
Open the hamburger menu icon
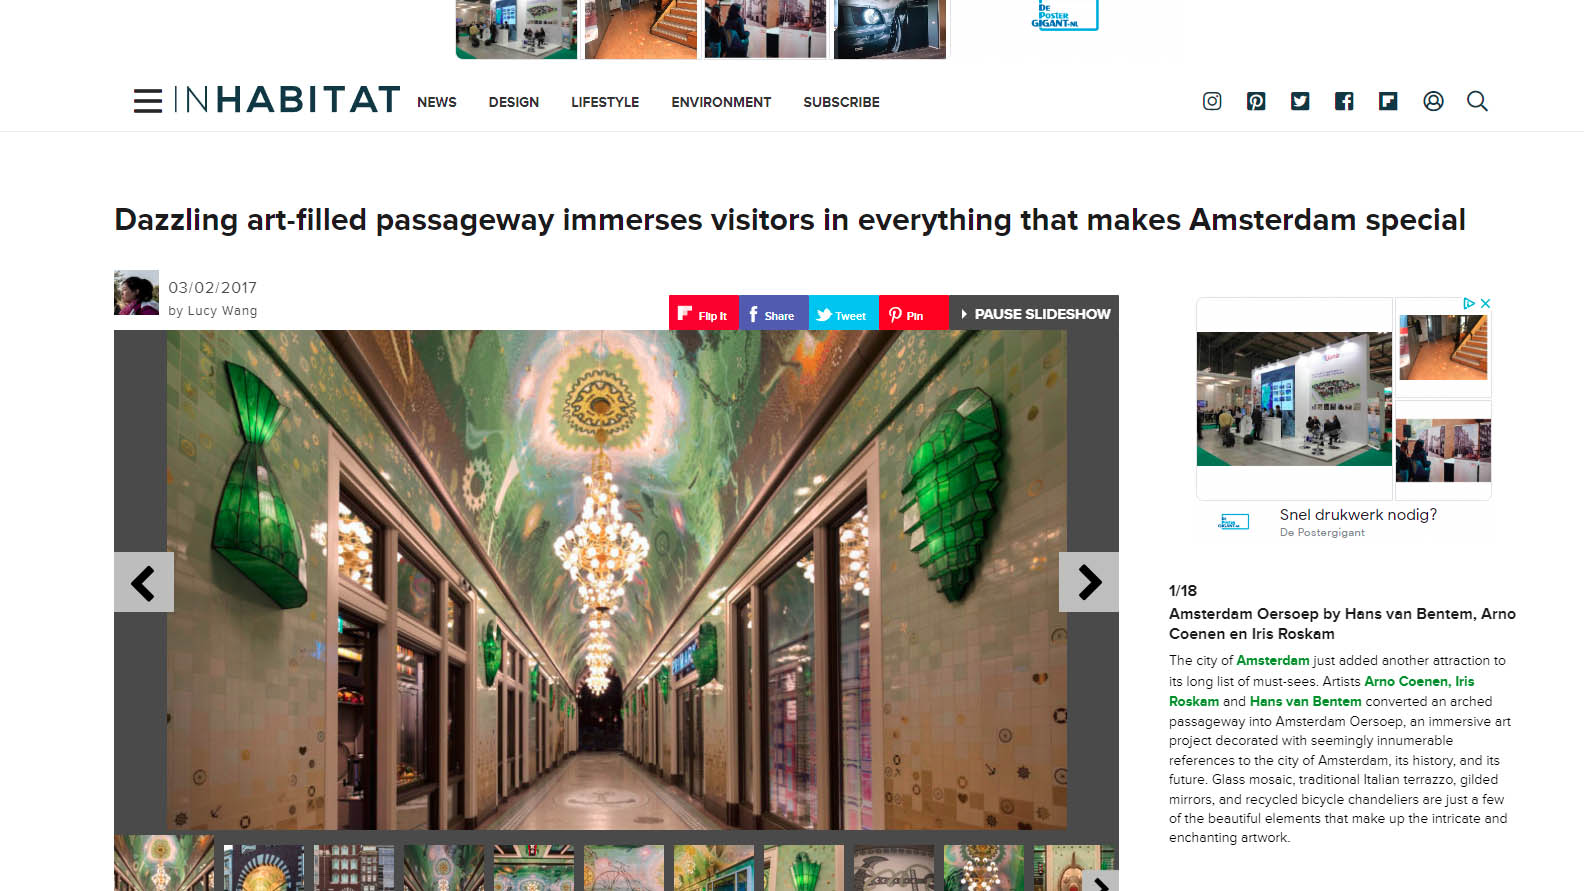(x=148, y=101)
